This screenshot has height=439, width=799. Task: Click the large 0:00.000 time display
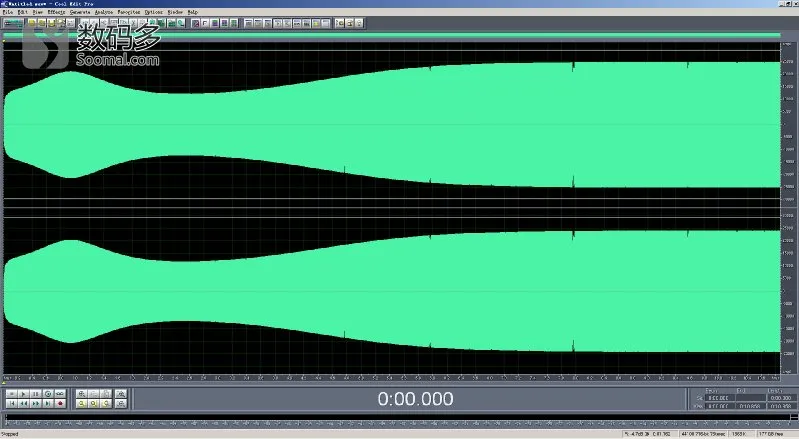[415, 399]
